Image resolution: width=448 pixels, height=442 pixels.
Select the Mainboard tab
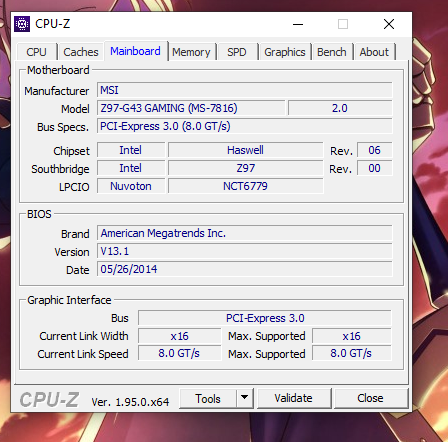[135, 51]
